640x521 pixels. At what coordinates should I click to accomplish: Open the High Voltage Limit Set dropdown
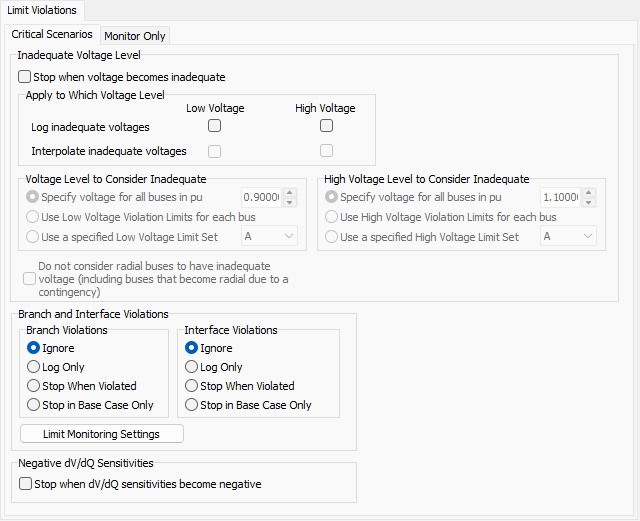(568, 236)
